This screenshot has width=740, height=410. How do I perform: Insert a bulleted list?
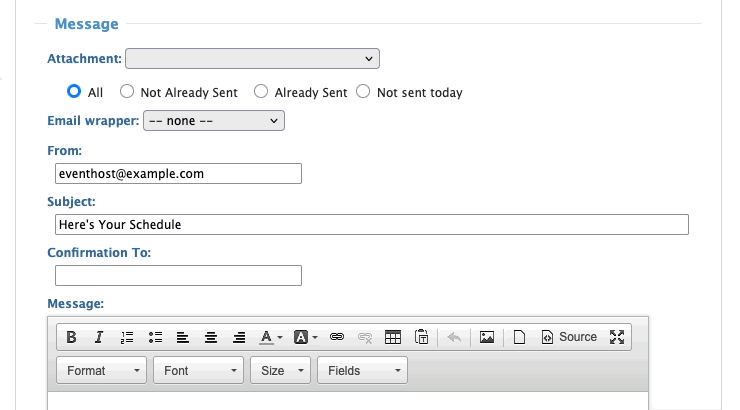[x=155, y=337]
